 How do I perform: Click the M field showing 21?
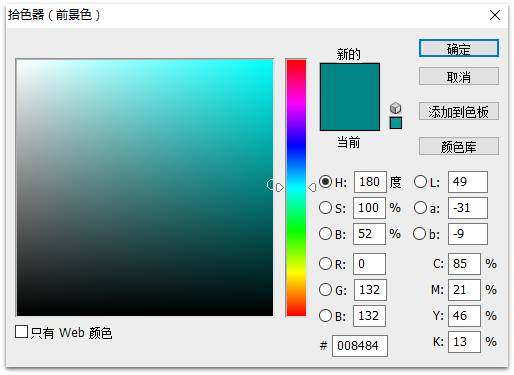point(464,290)
